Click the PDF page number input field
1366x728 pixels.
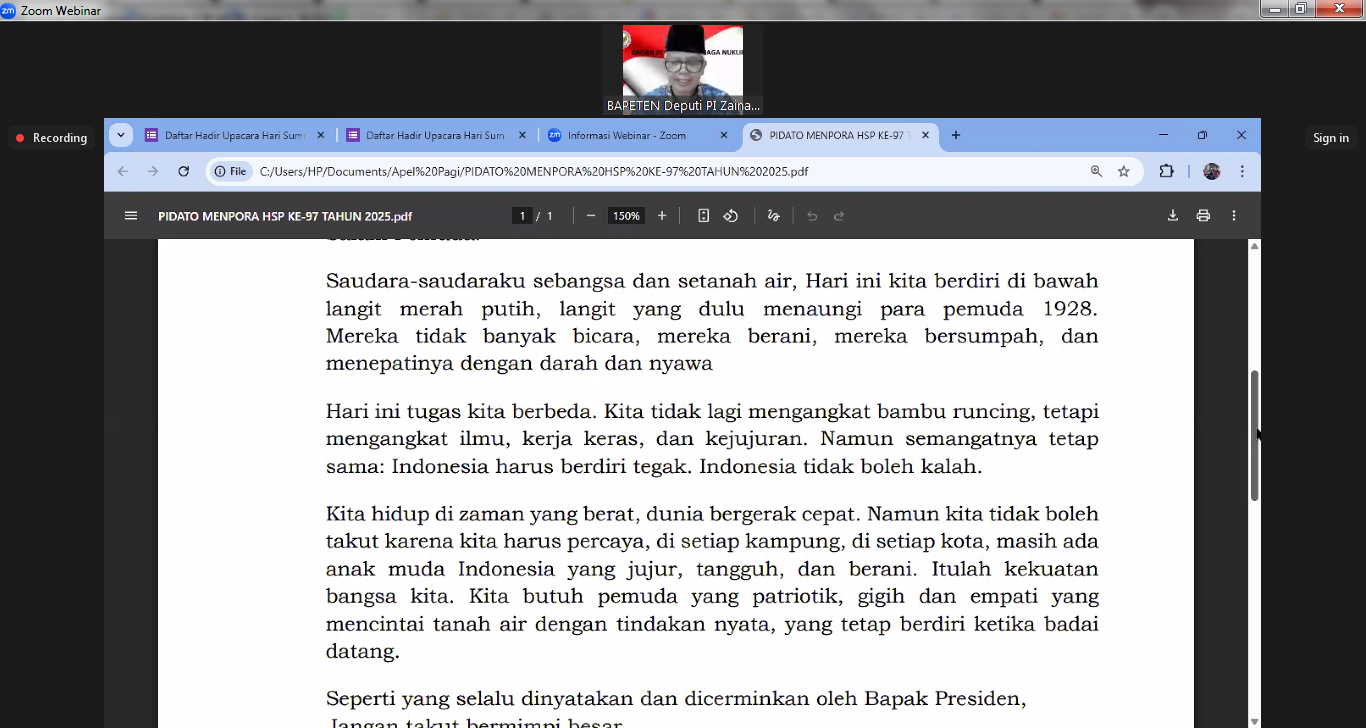click(522, 216)
